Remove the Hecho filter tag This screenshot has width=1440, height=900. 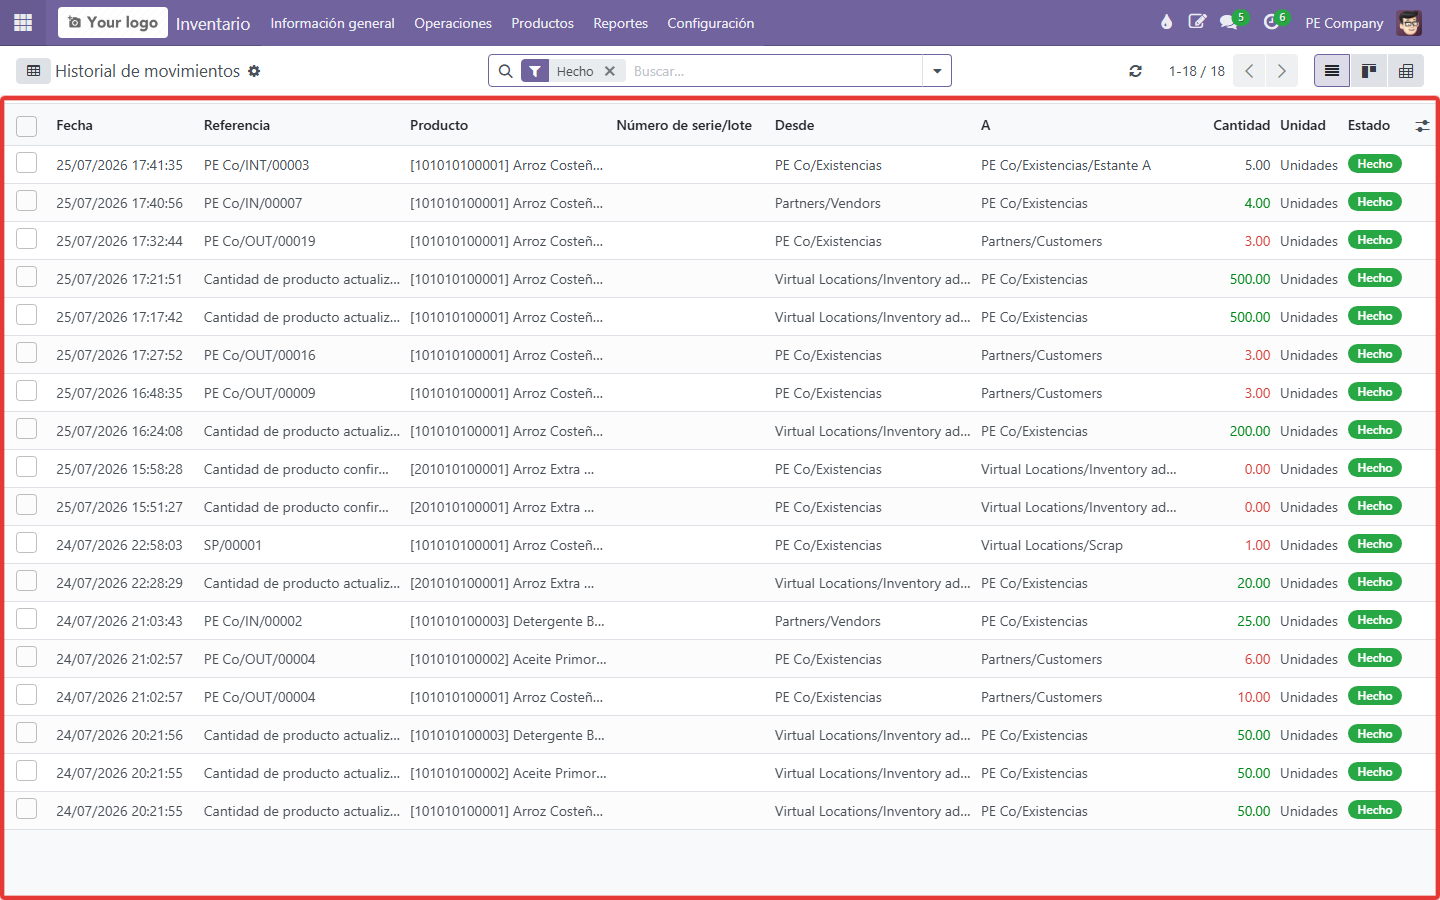pyautogui.click(x=610, y=71)
